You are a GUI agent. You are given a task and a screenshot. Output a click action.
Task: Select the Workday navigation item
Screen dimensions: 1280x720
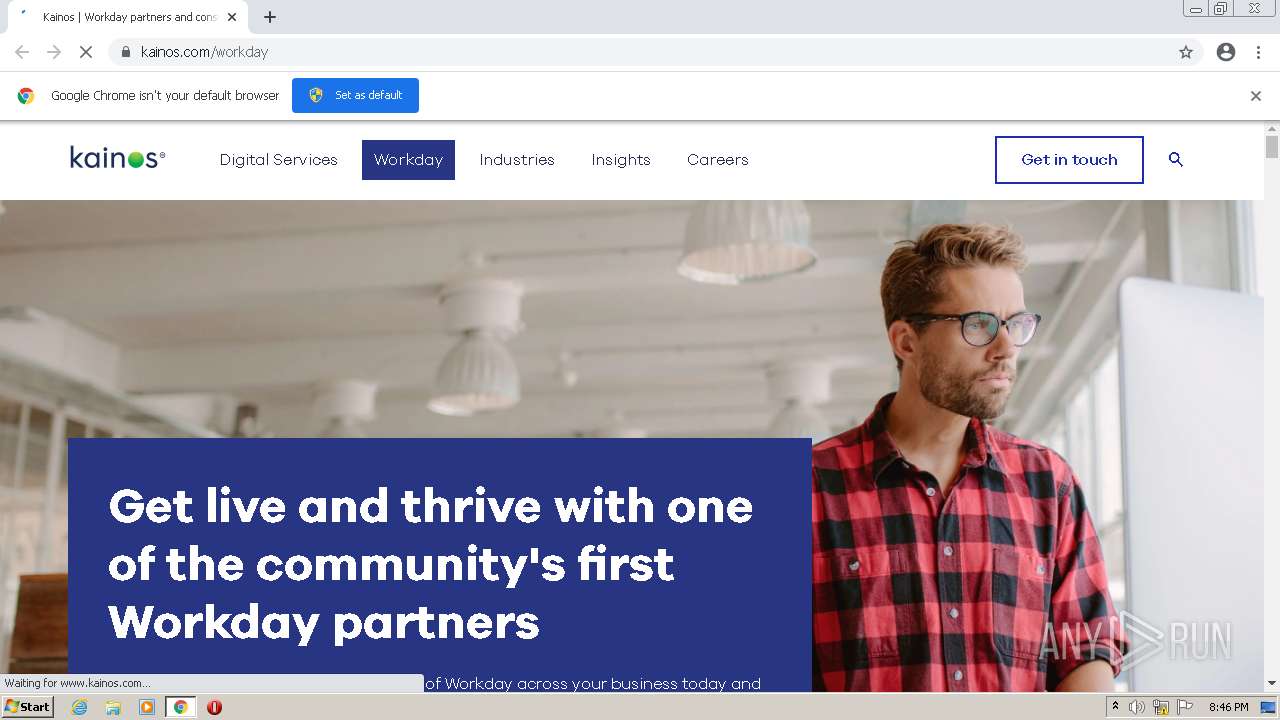(408, 160)
